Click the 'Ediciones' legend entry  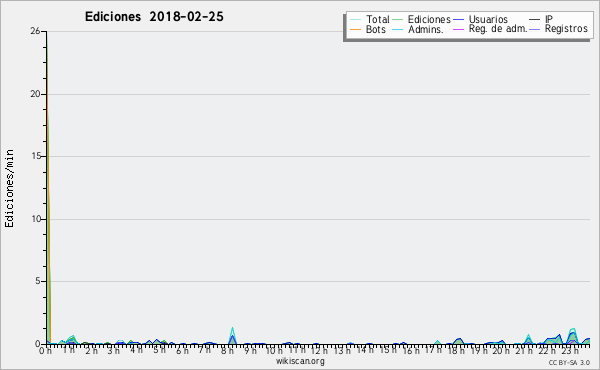click(x=429, y=19)
